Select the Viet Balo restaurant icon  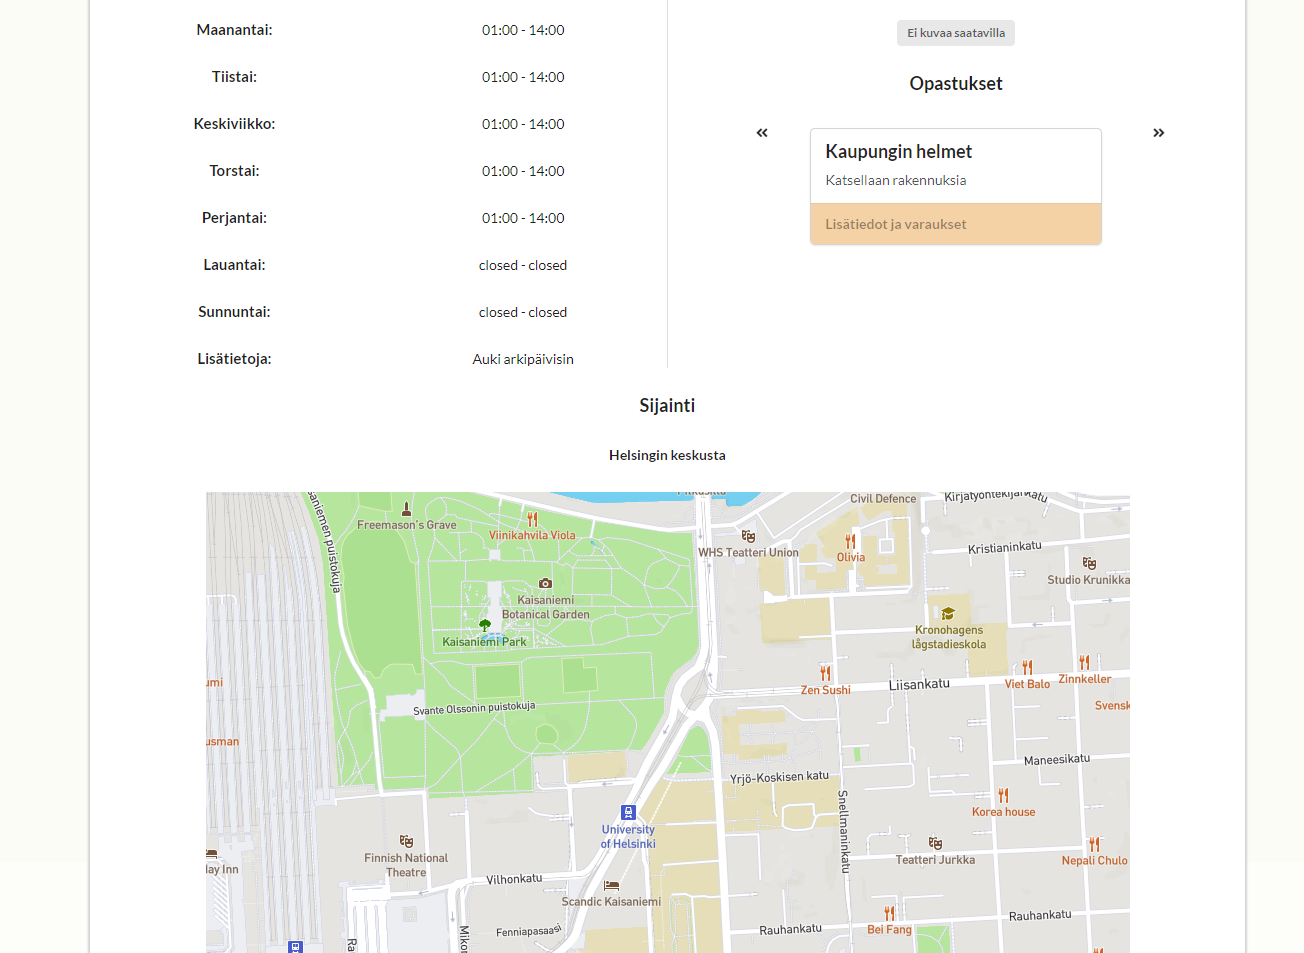click(1027, 667)
